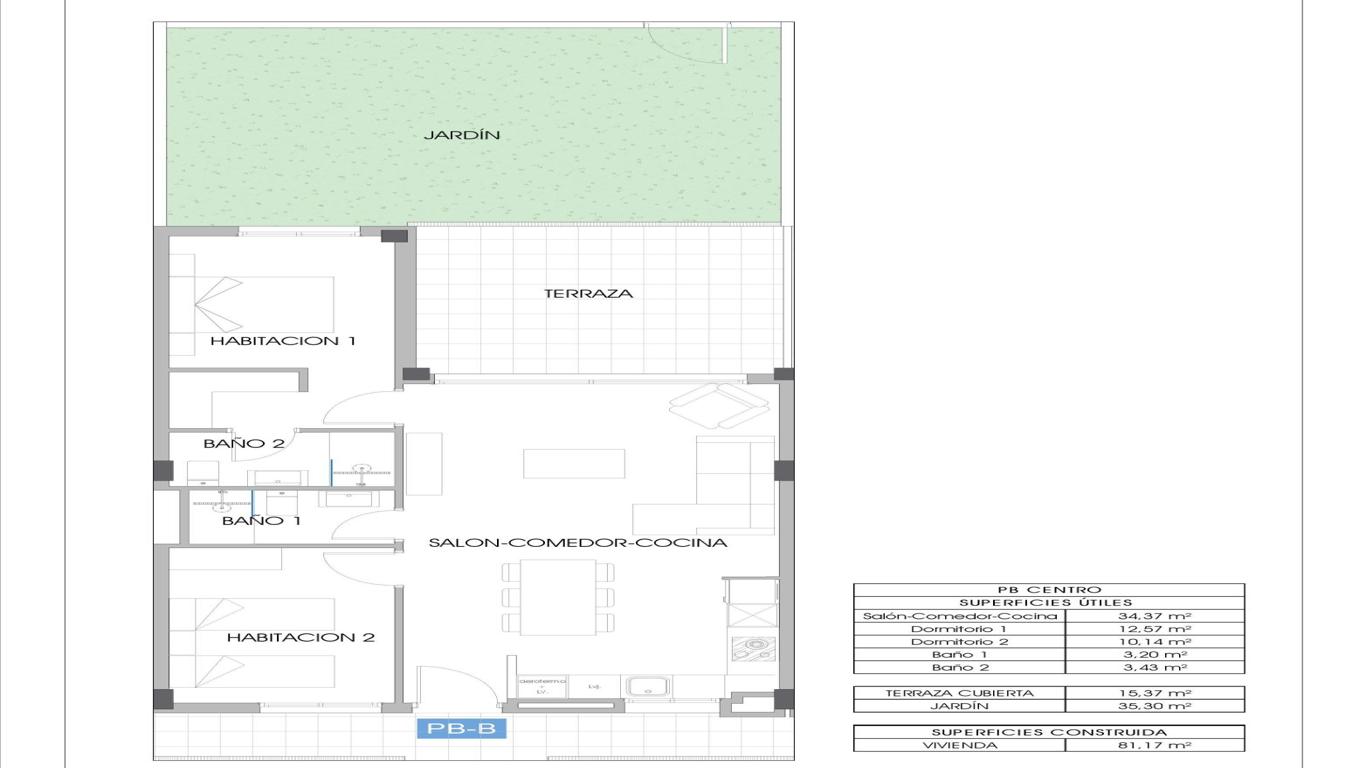
Task: Click the VIVIENDA 81,17 m² value cell
Action: pos(1155,745)
